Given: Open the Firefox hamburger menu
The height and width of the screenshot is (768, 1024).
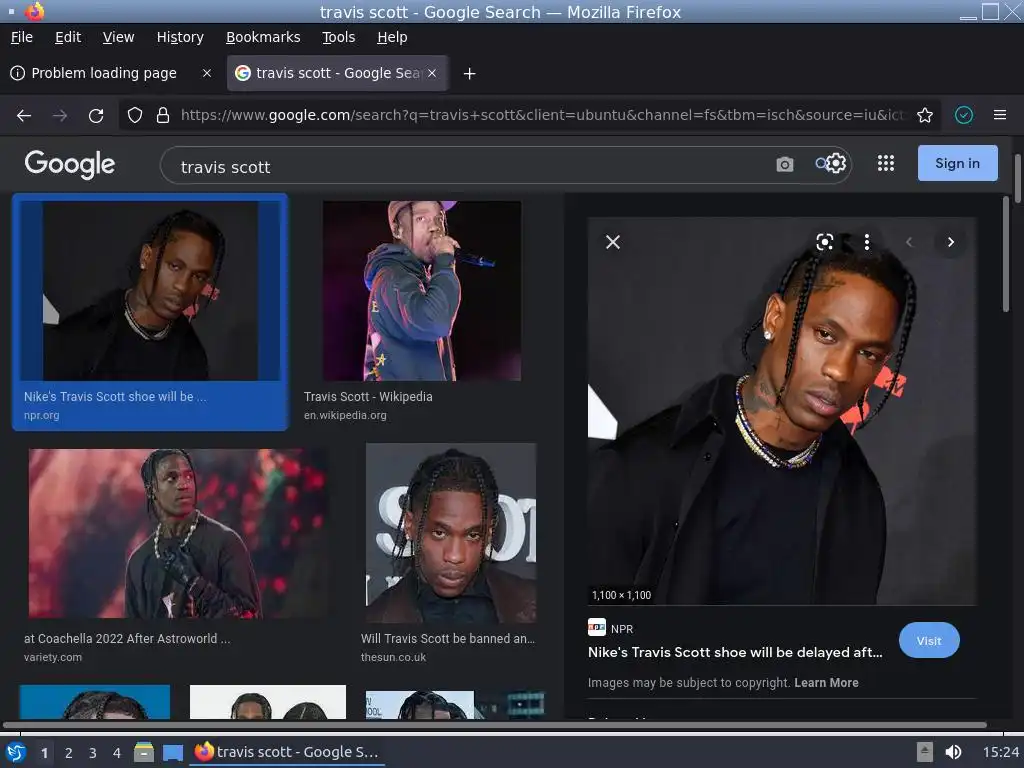Looking at the screenshot, I should 1000,115.
